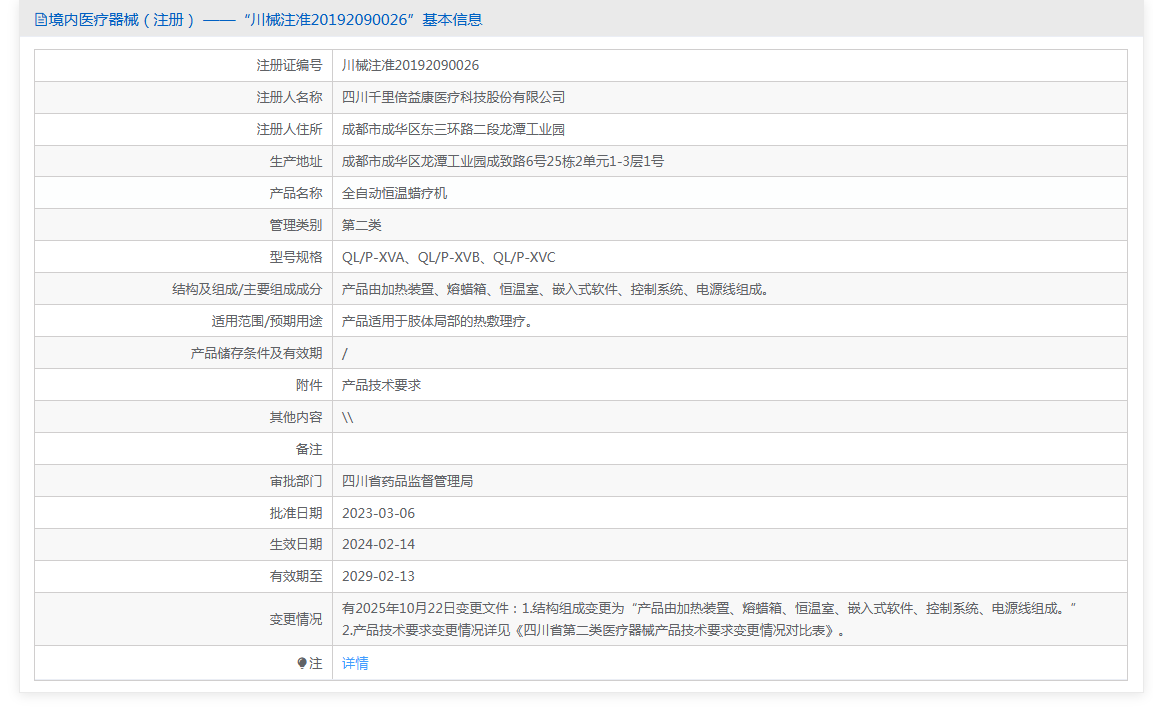Screen dimensions: 1153x707
Task: Click the double backslash value in 其他内容 row
Action: 348,418
